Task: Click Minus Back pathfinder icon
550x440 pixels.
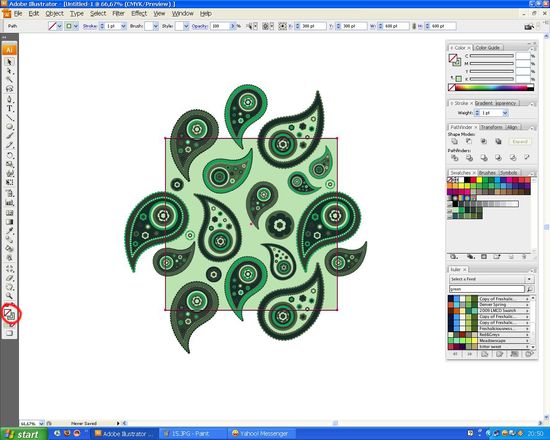Action: (x=527, y=158)
